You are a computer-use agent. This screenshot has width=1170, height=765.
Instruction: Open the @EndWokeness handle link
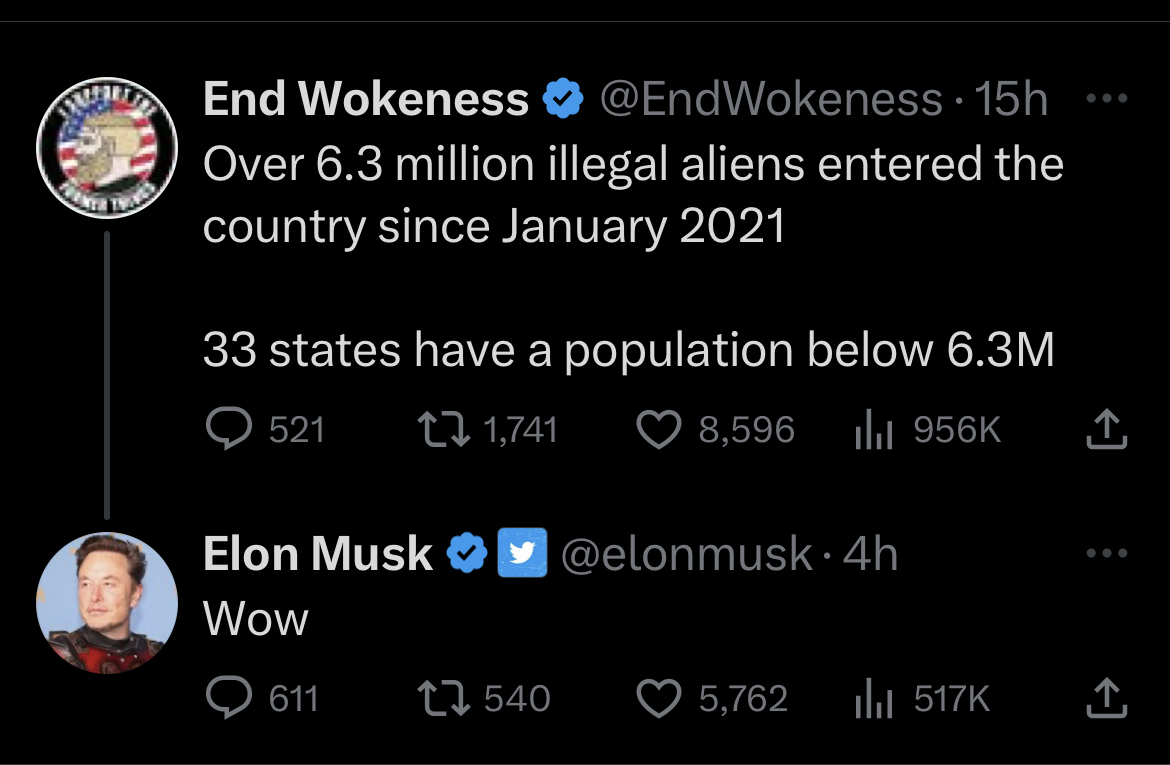coord(770,99)
